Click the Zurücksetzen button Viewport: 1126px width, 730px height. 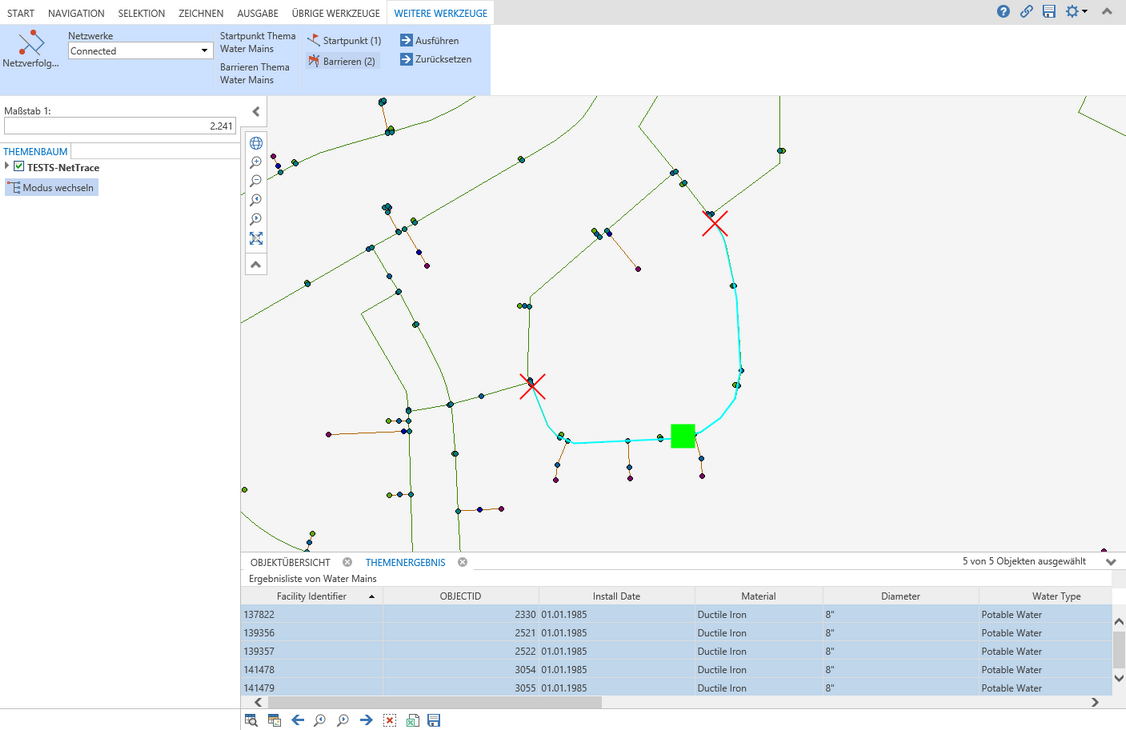click(435, 59)
